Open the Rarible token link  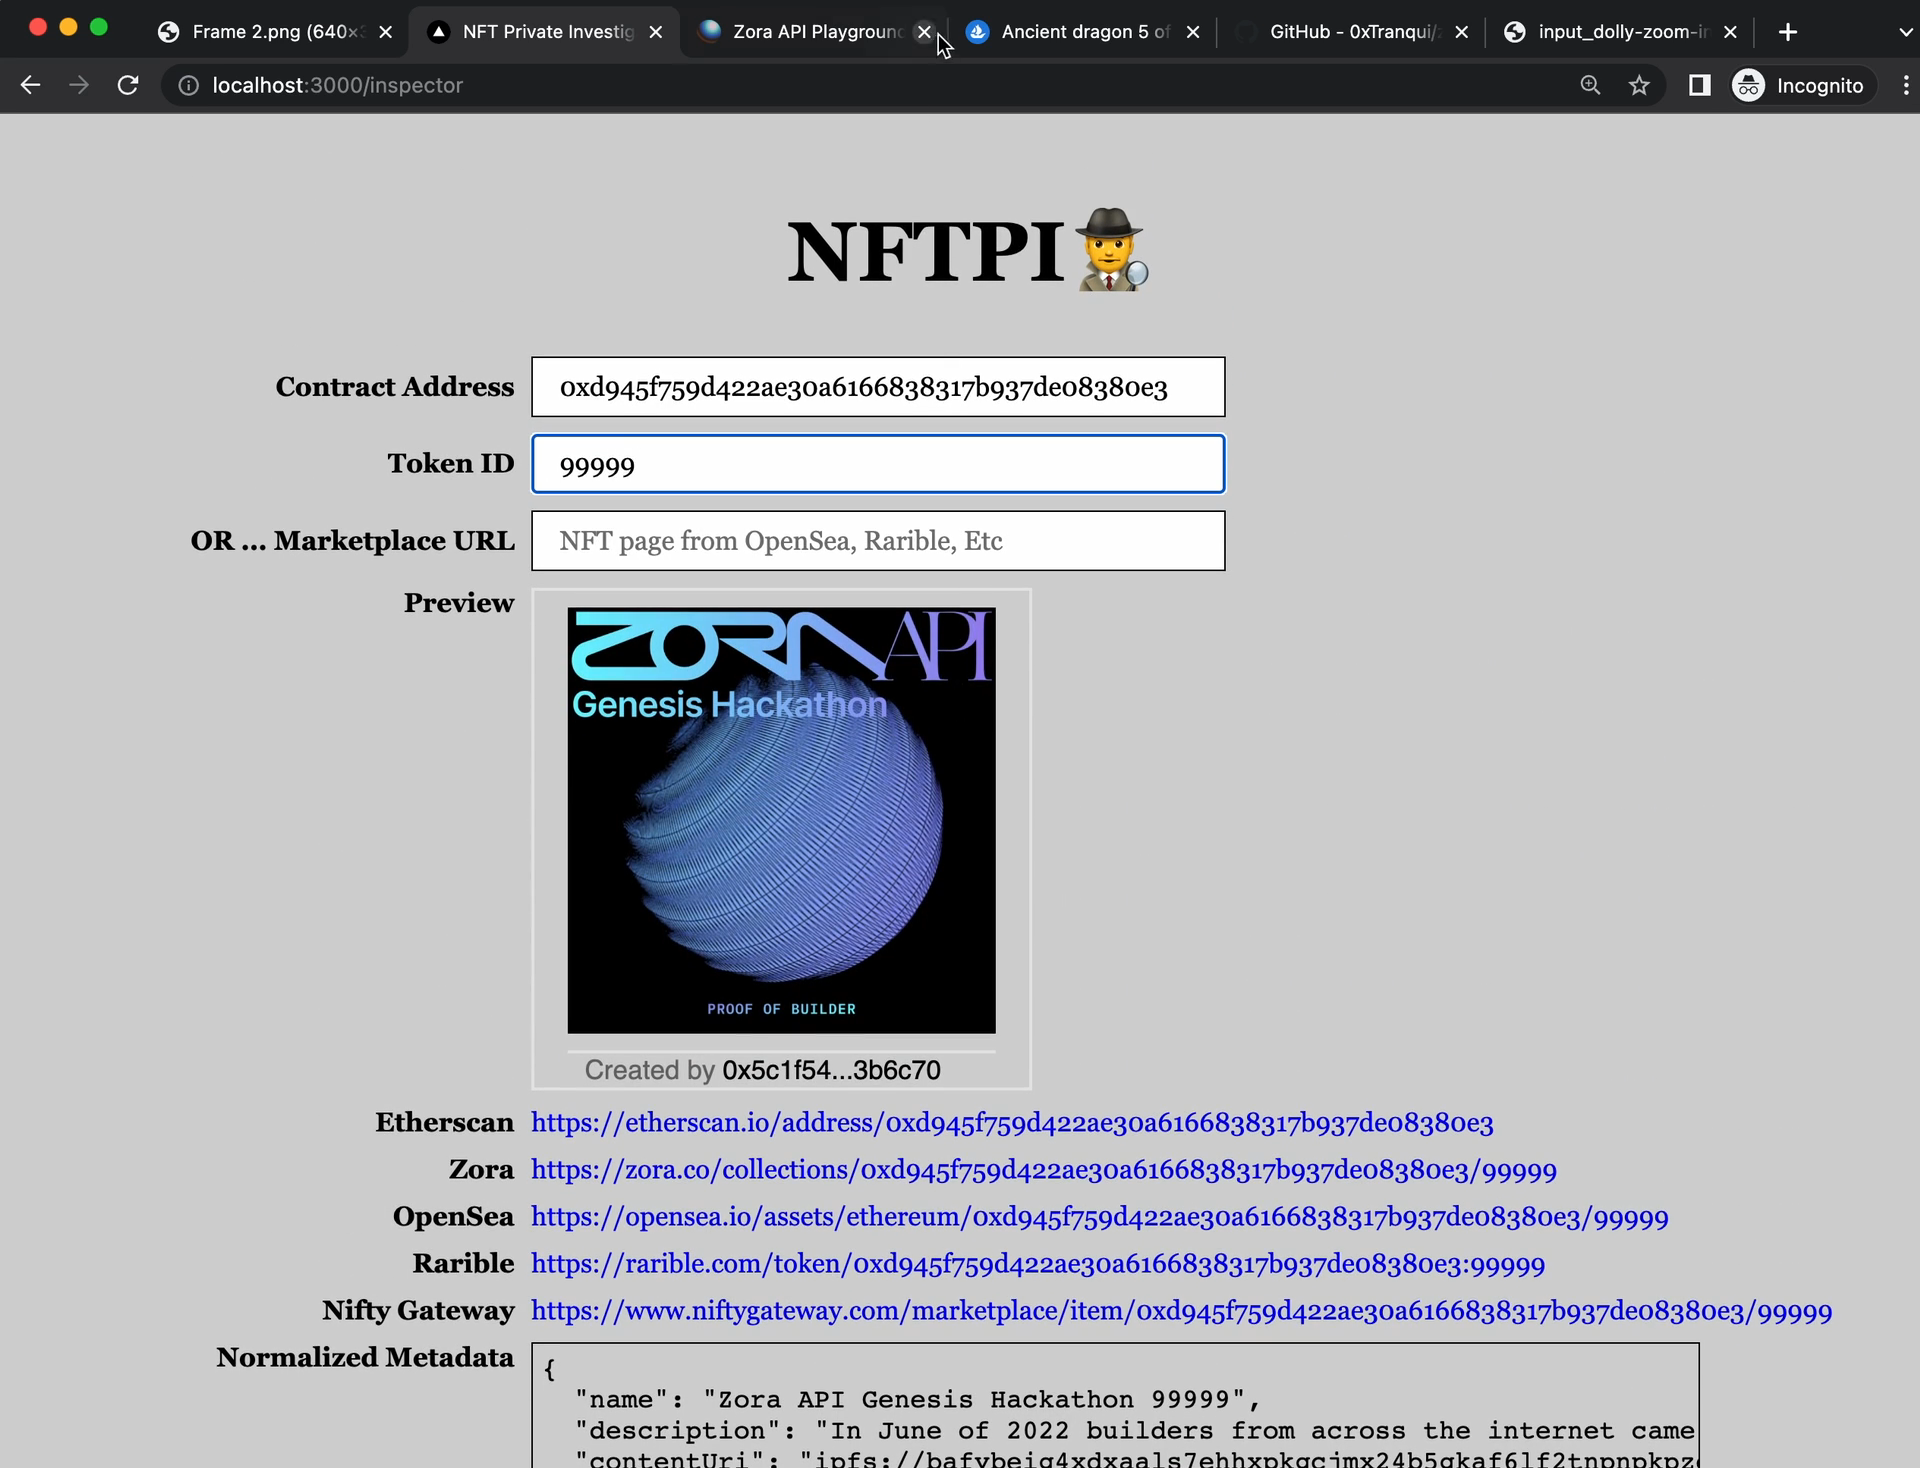1038,1264
